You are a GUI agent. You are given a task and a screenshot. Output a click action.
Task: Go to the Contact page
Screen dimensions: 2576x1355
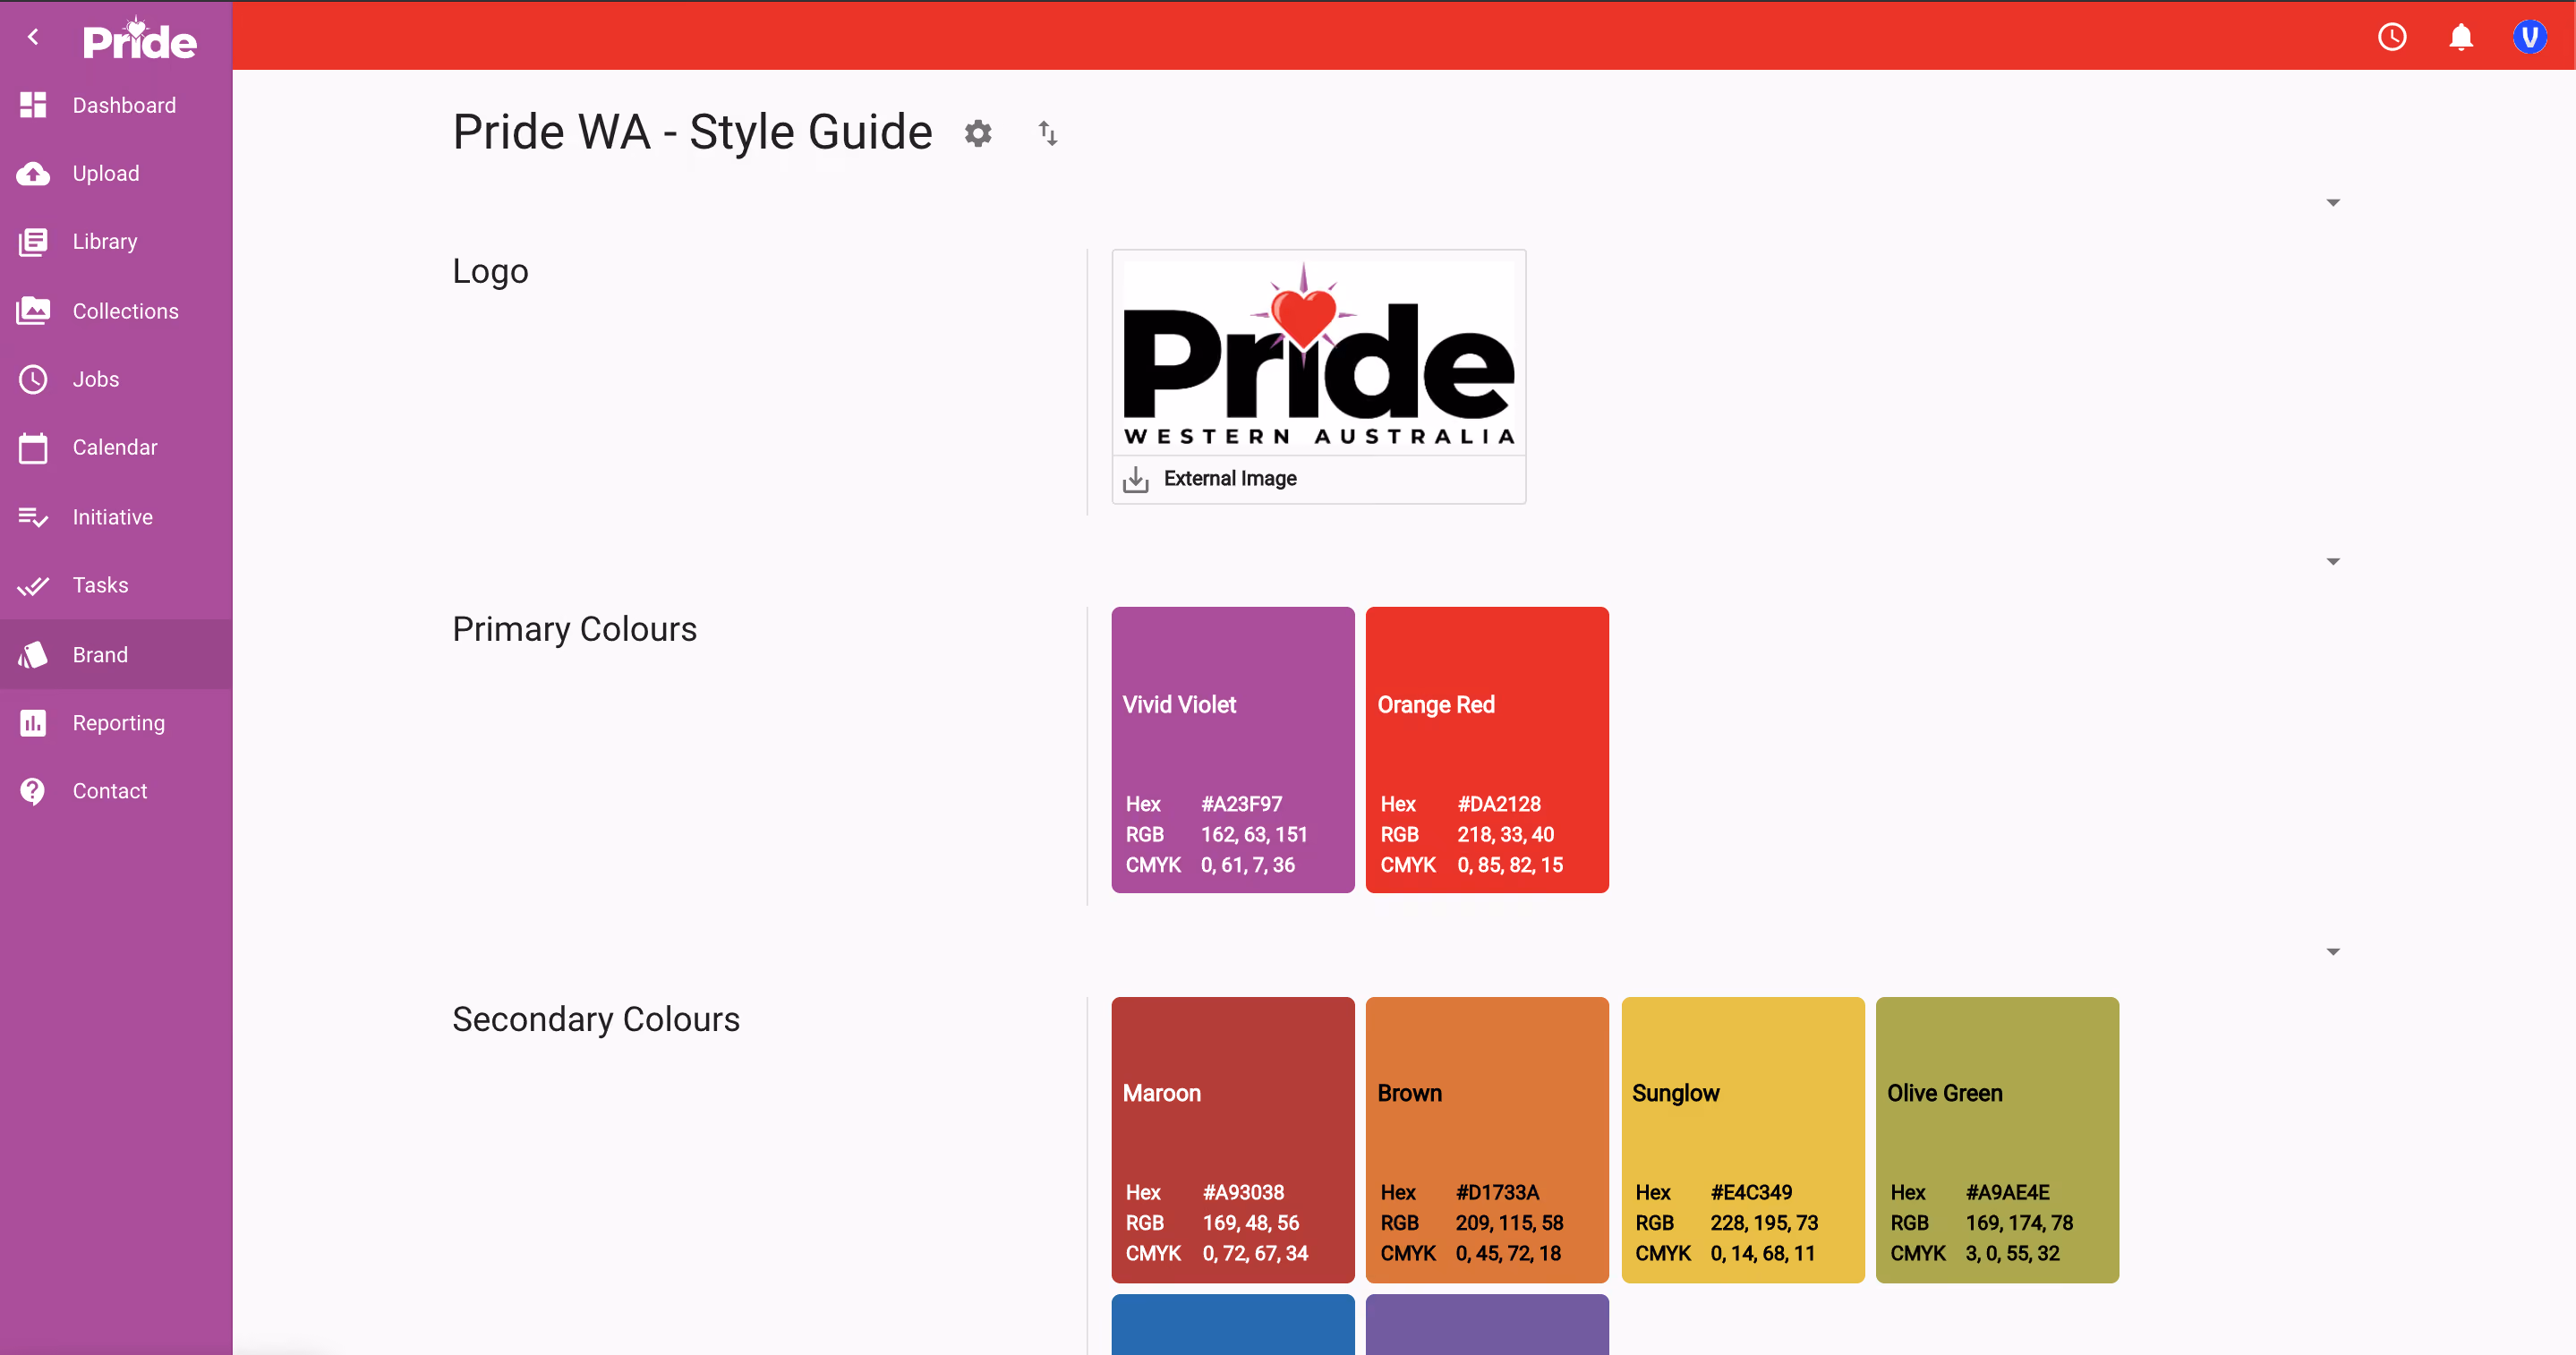point(116,791)
